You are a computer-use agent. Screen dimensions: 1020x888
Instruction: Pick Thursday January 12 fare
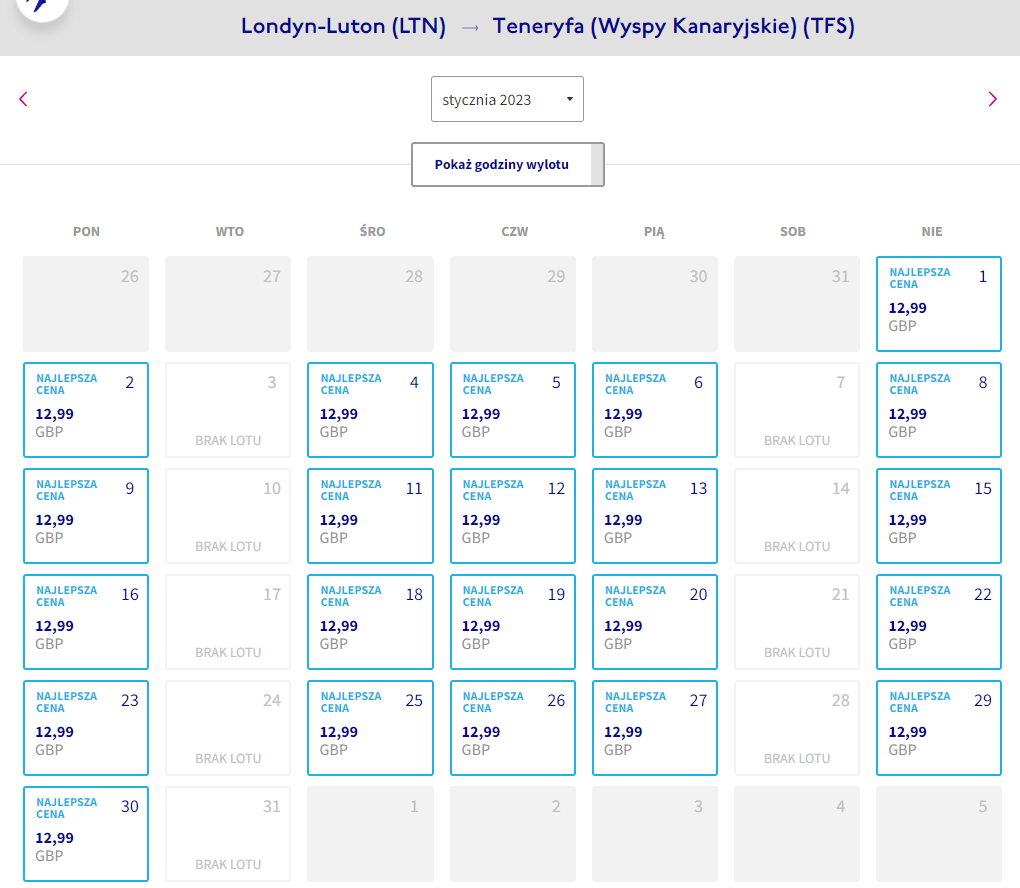(513, 516)
